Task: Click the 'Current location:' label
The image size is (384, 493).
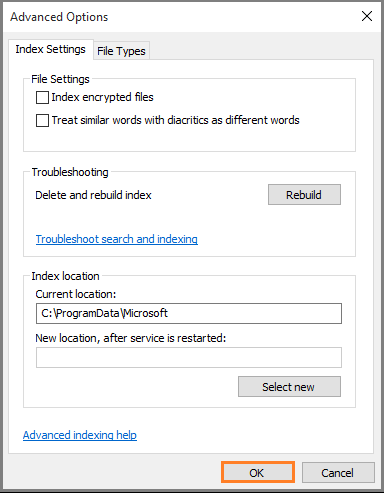Action: click(76, 294)
